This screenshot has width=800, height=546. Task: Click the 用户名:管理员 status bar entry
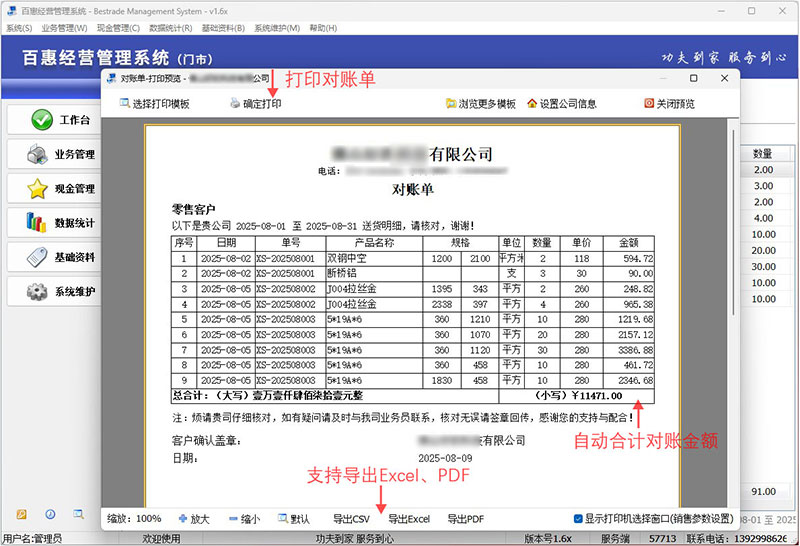pos(32,538)
